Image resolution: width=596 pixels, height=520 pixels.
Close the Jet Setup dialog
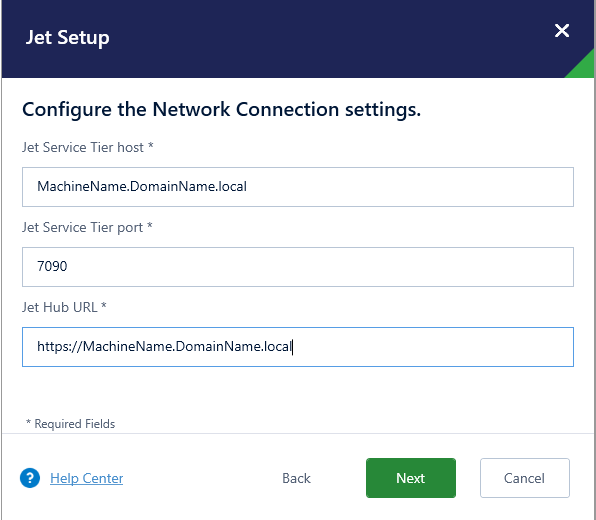[x=562, y=31]
